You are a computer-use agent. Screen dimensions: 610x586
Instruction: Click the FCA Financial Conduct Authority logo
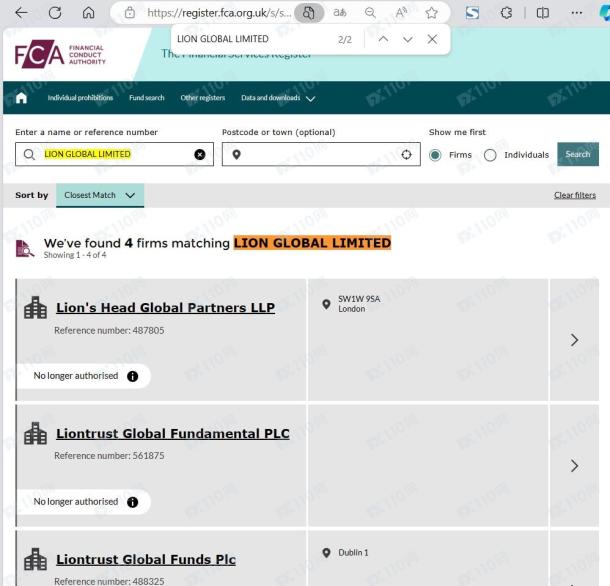60,54
